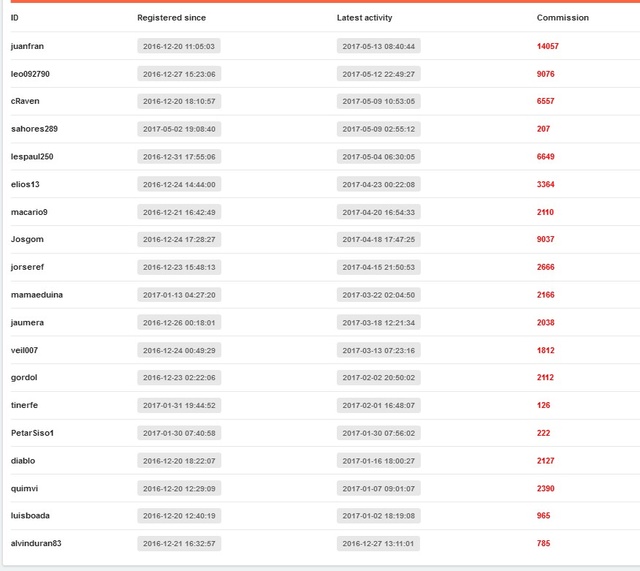Click latest activity 2017-04-23 00:22:08
The width and height of the screenshot is (640, 571).
pyautogui.click(x=379, y=184)
